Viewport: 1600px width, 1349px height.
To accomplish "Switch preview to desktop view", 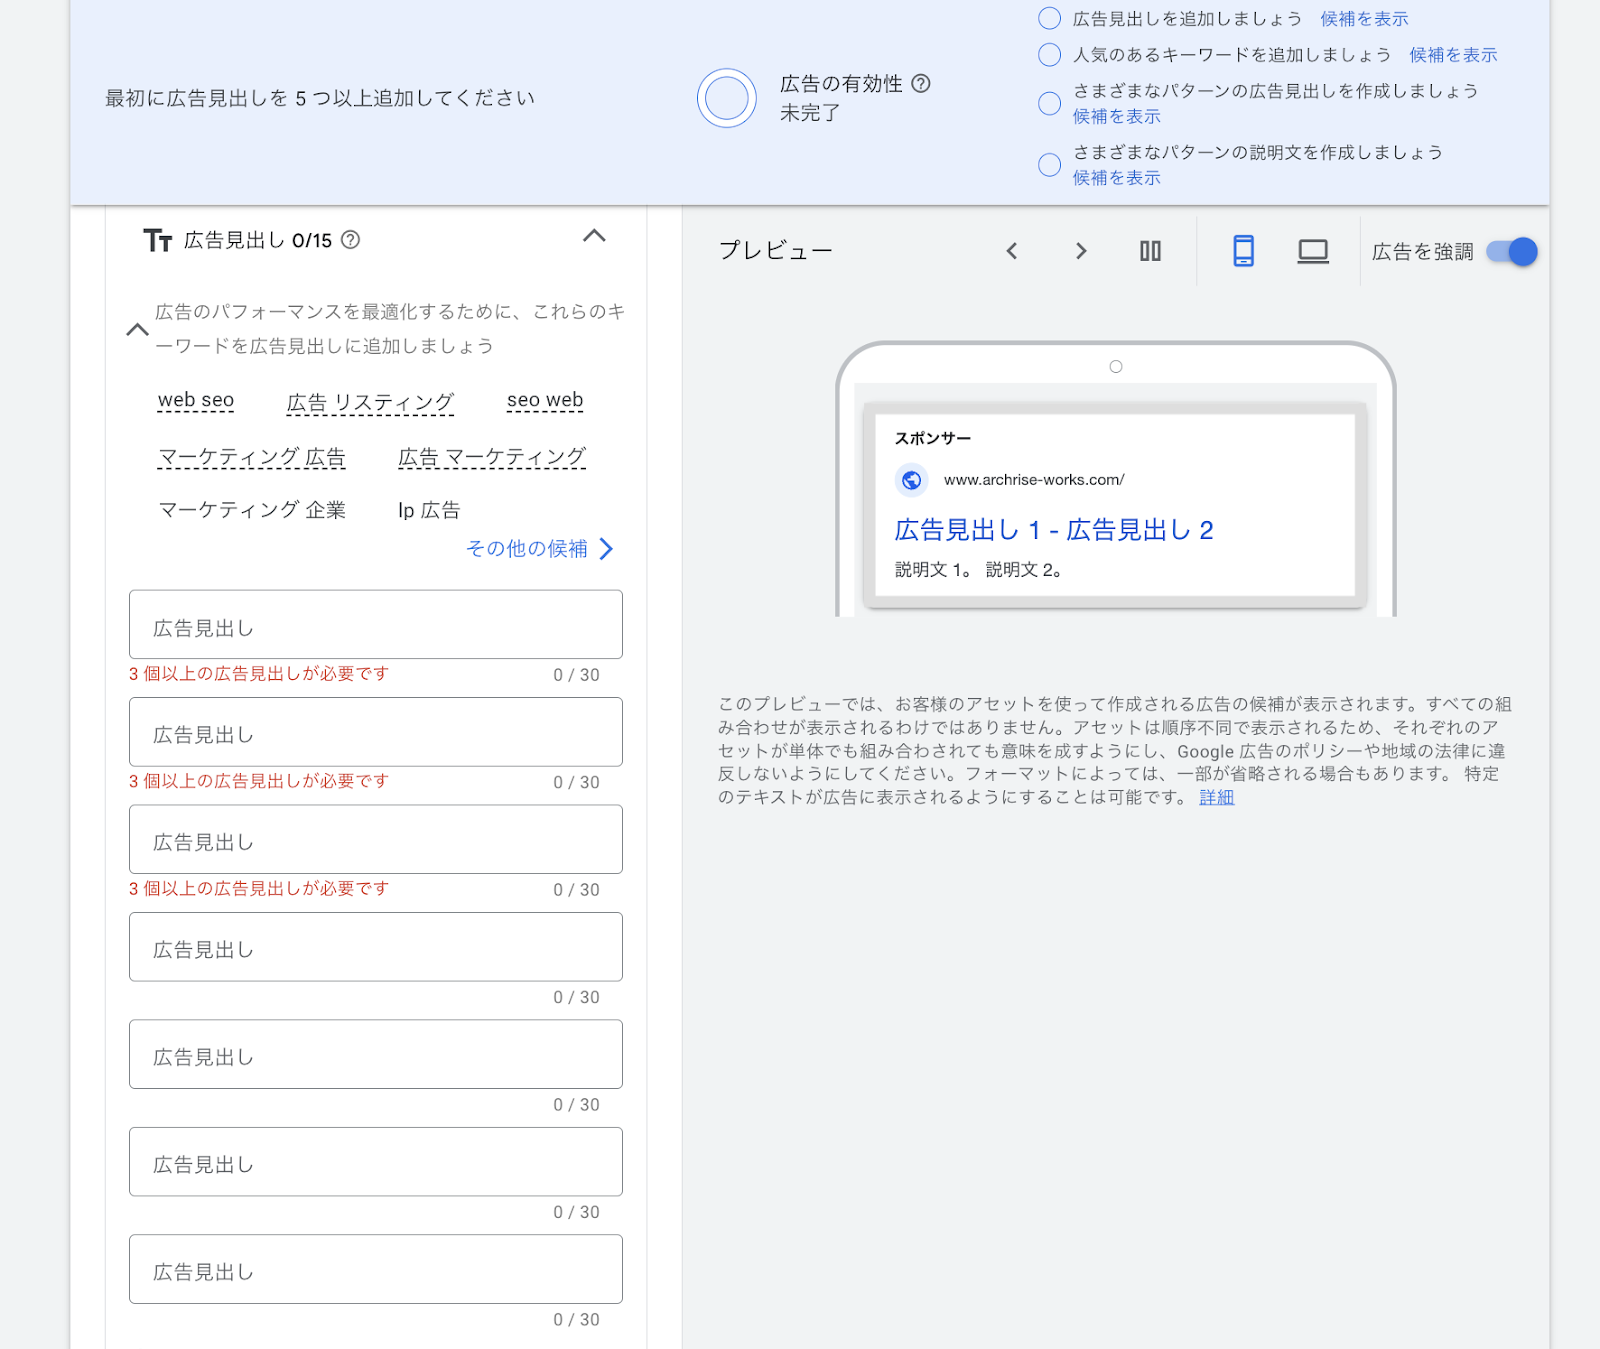I will pyautogui.click(x=1313, y=251).
